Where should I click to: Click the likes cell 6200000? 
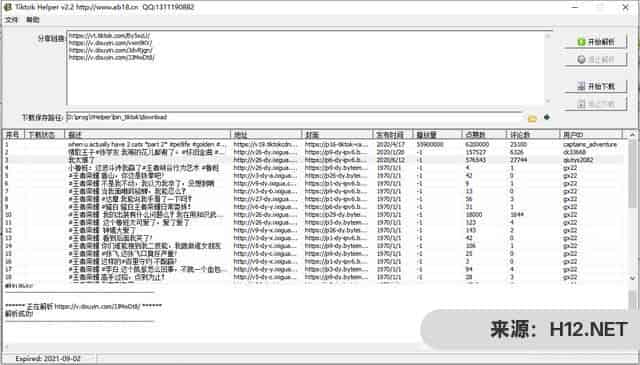477,145
